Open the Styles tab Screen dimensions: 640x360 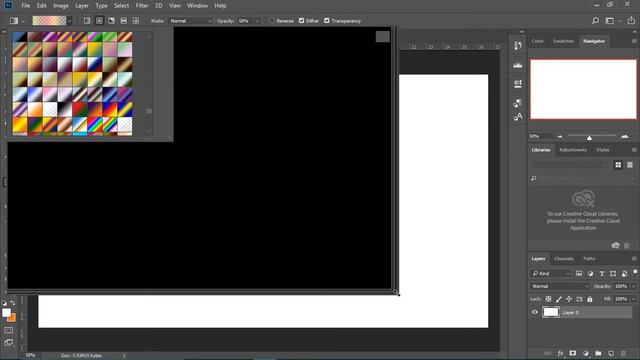[x=603, y=150]
